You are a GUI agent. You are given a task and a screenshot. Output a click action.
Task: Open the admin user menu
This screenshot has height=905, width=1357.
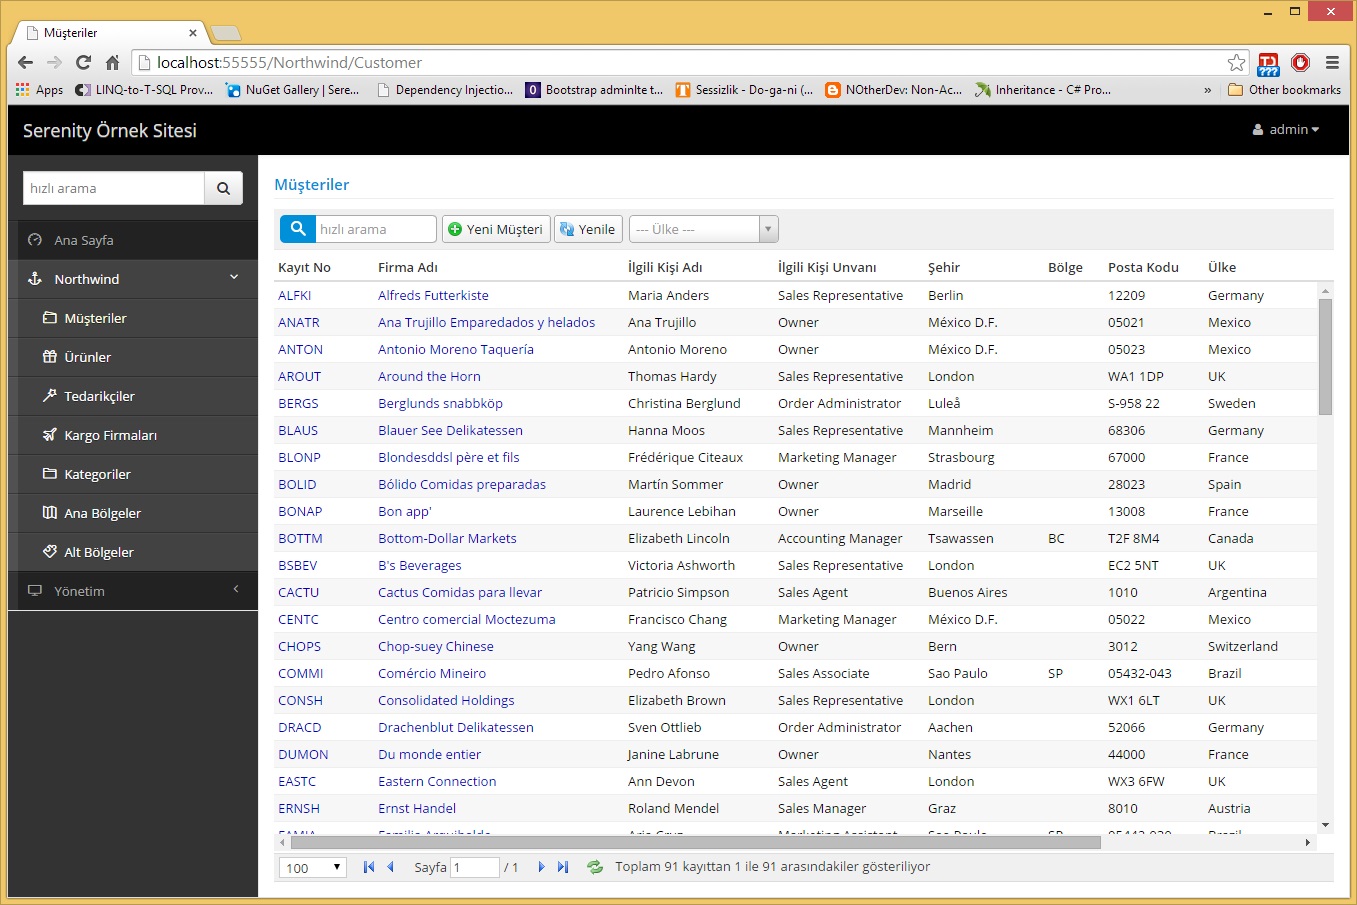point(1286,129)
